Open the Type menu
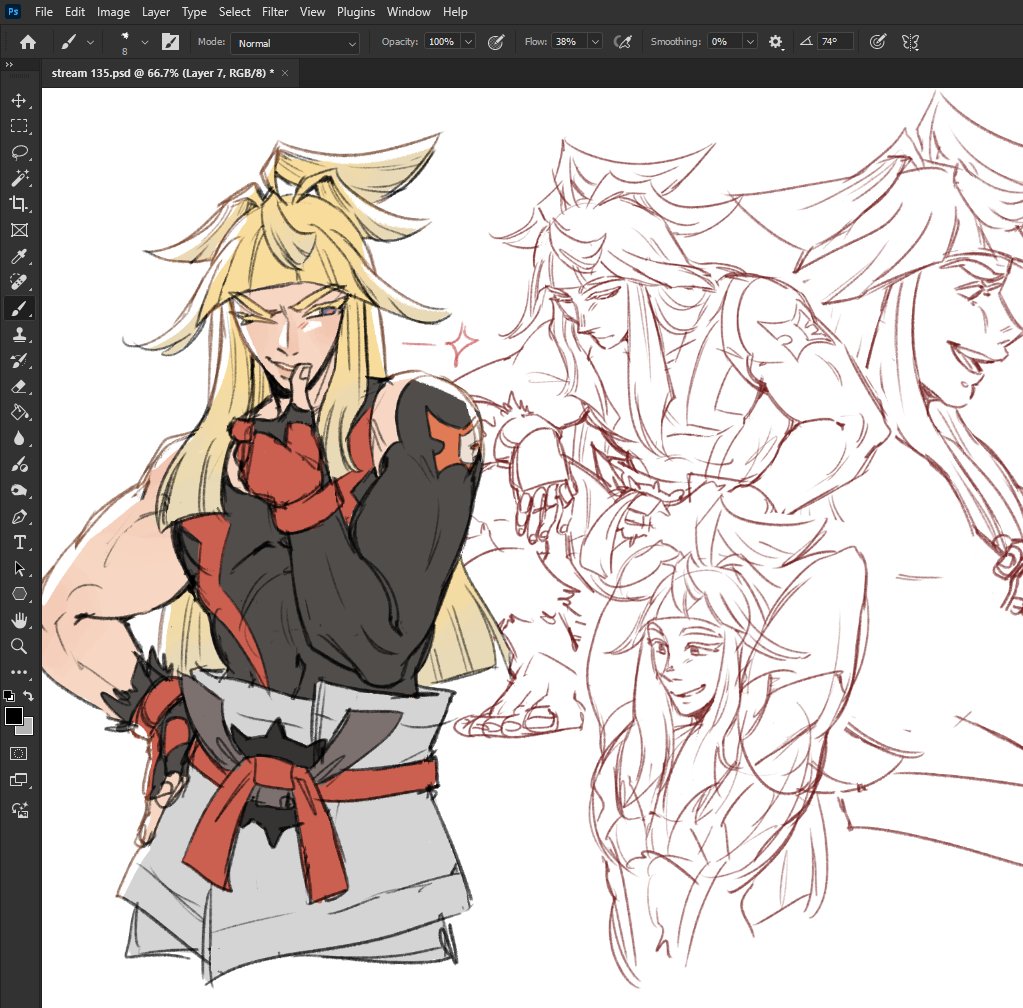 pyautogui.click(x=194, y=12)
